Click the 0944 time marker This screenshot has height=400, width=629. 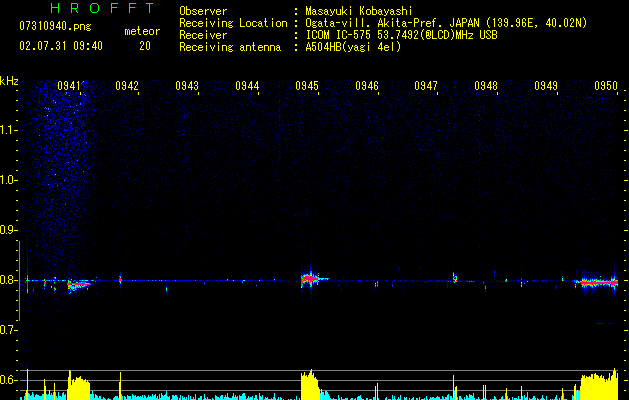[x=247, y=86]
